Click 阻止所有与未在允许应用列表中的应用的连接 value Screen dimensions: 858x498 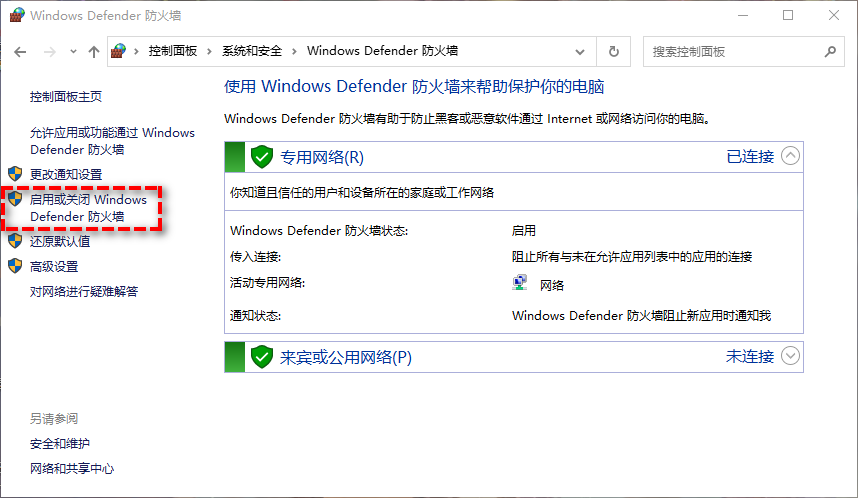[x=632, y=257]
